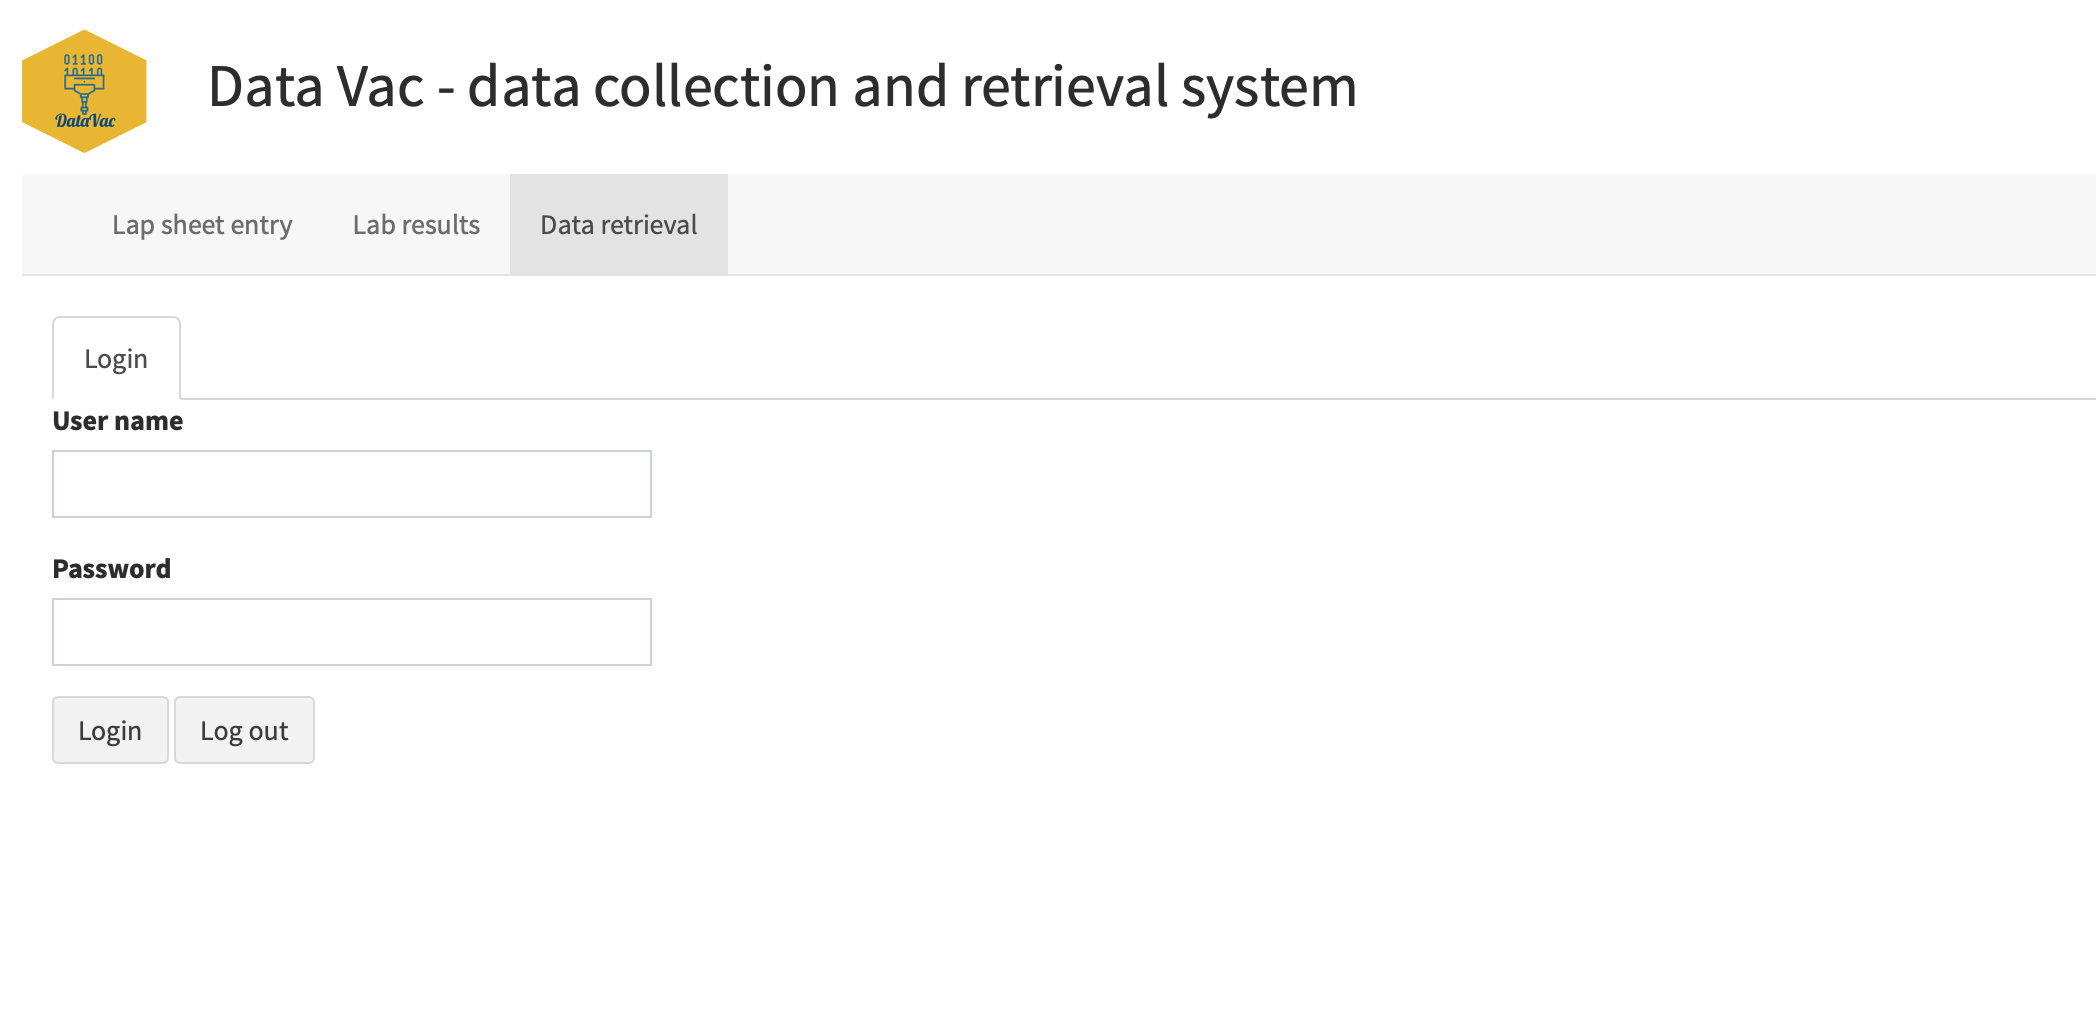The height and width of the screenshot is (1036, 2096).
Task: Click the Data Vac page heading
Action: 782,86
